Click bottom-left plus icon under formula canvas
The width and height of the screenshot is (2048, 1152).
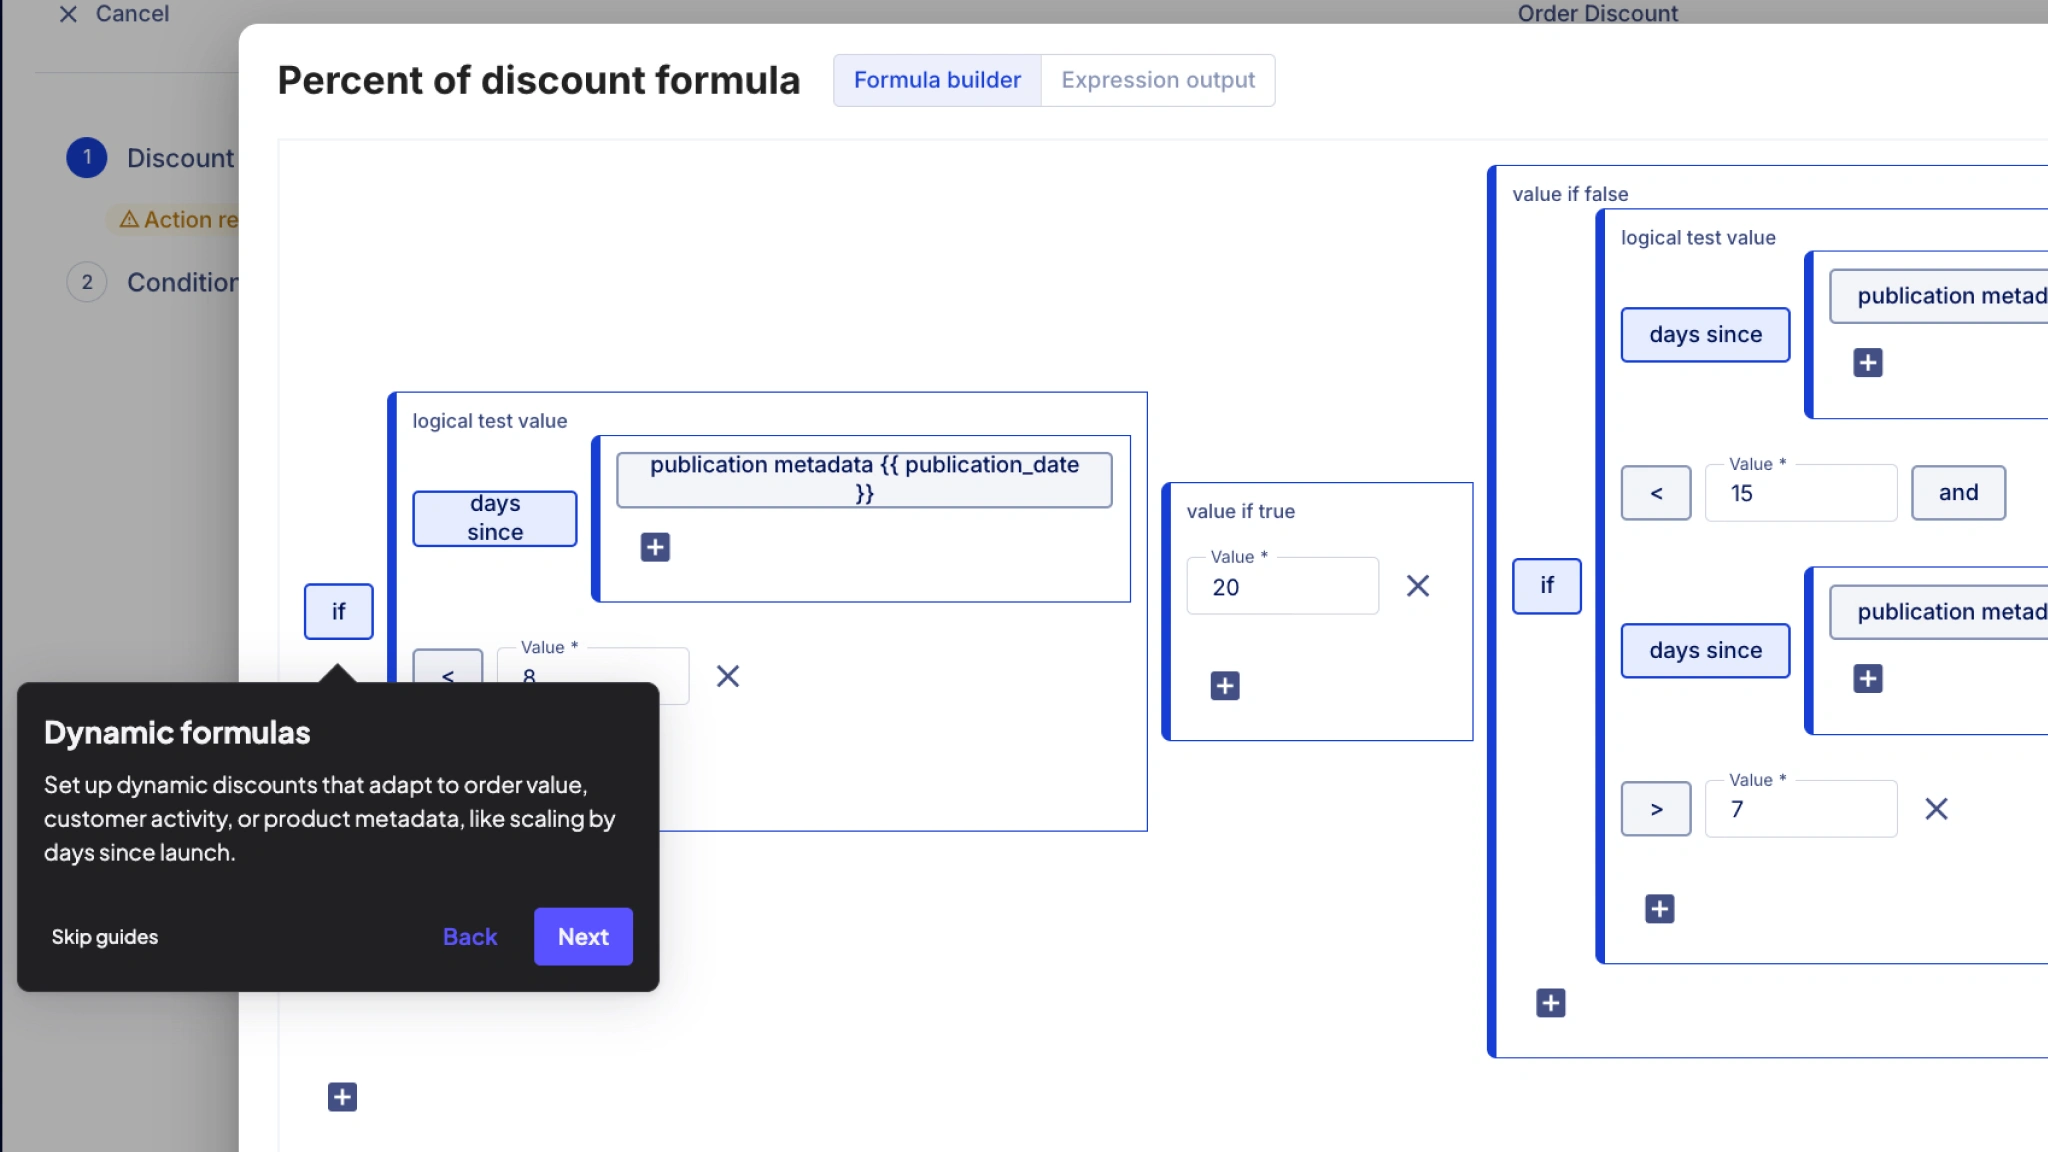tap(342, 1097)
